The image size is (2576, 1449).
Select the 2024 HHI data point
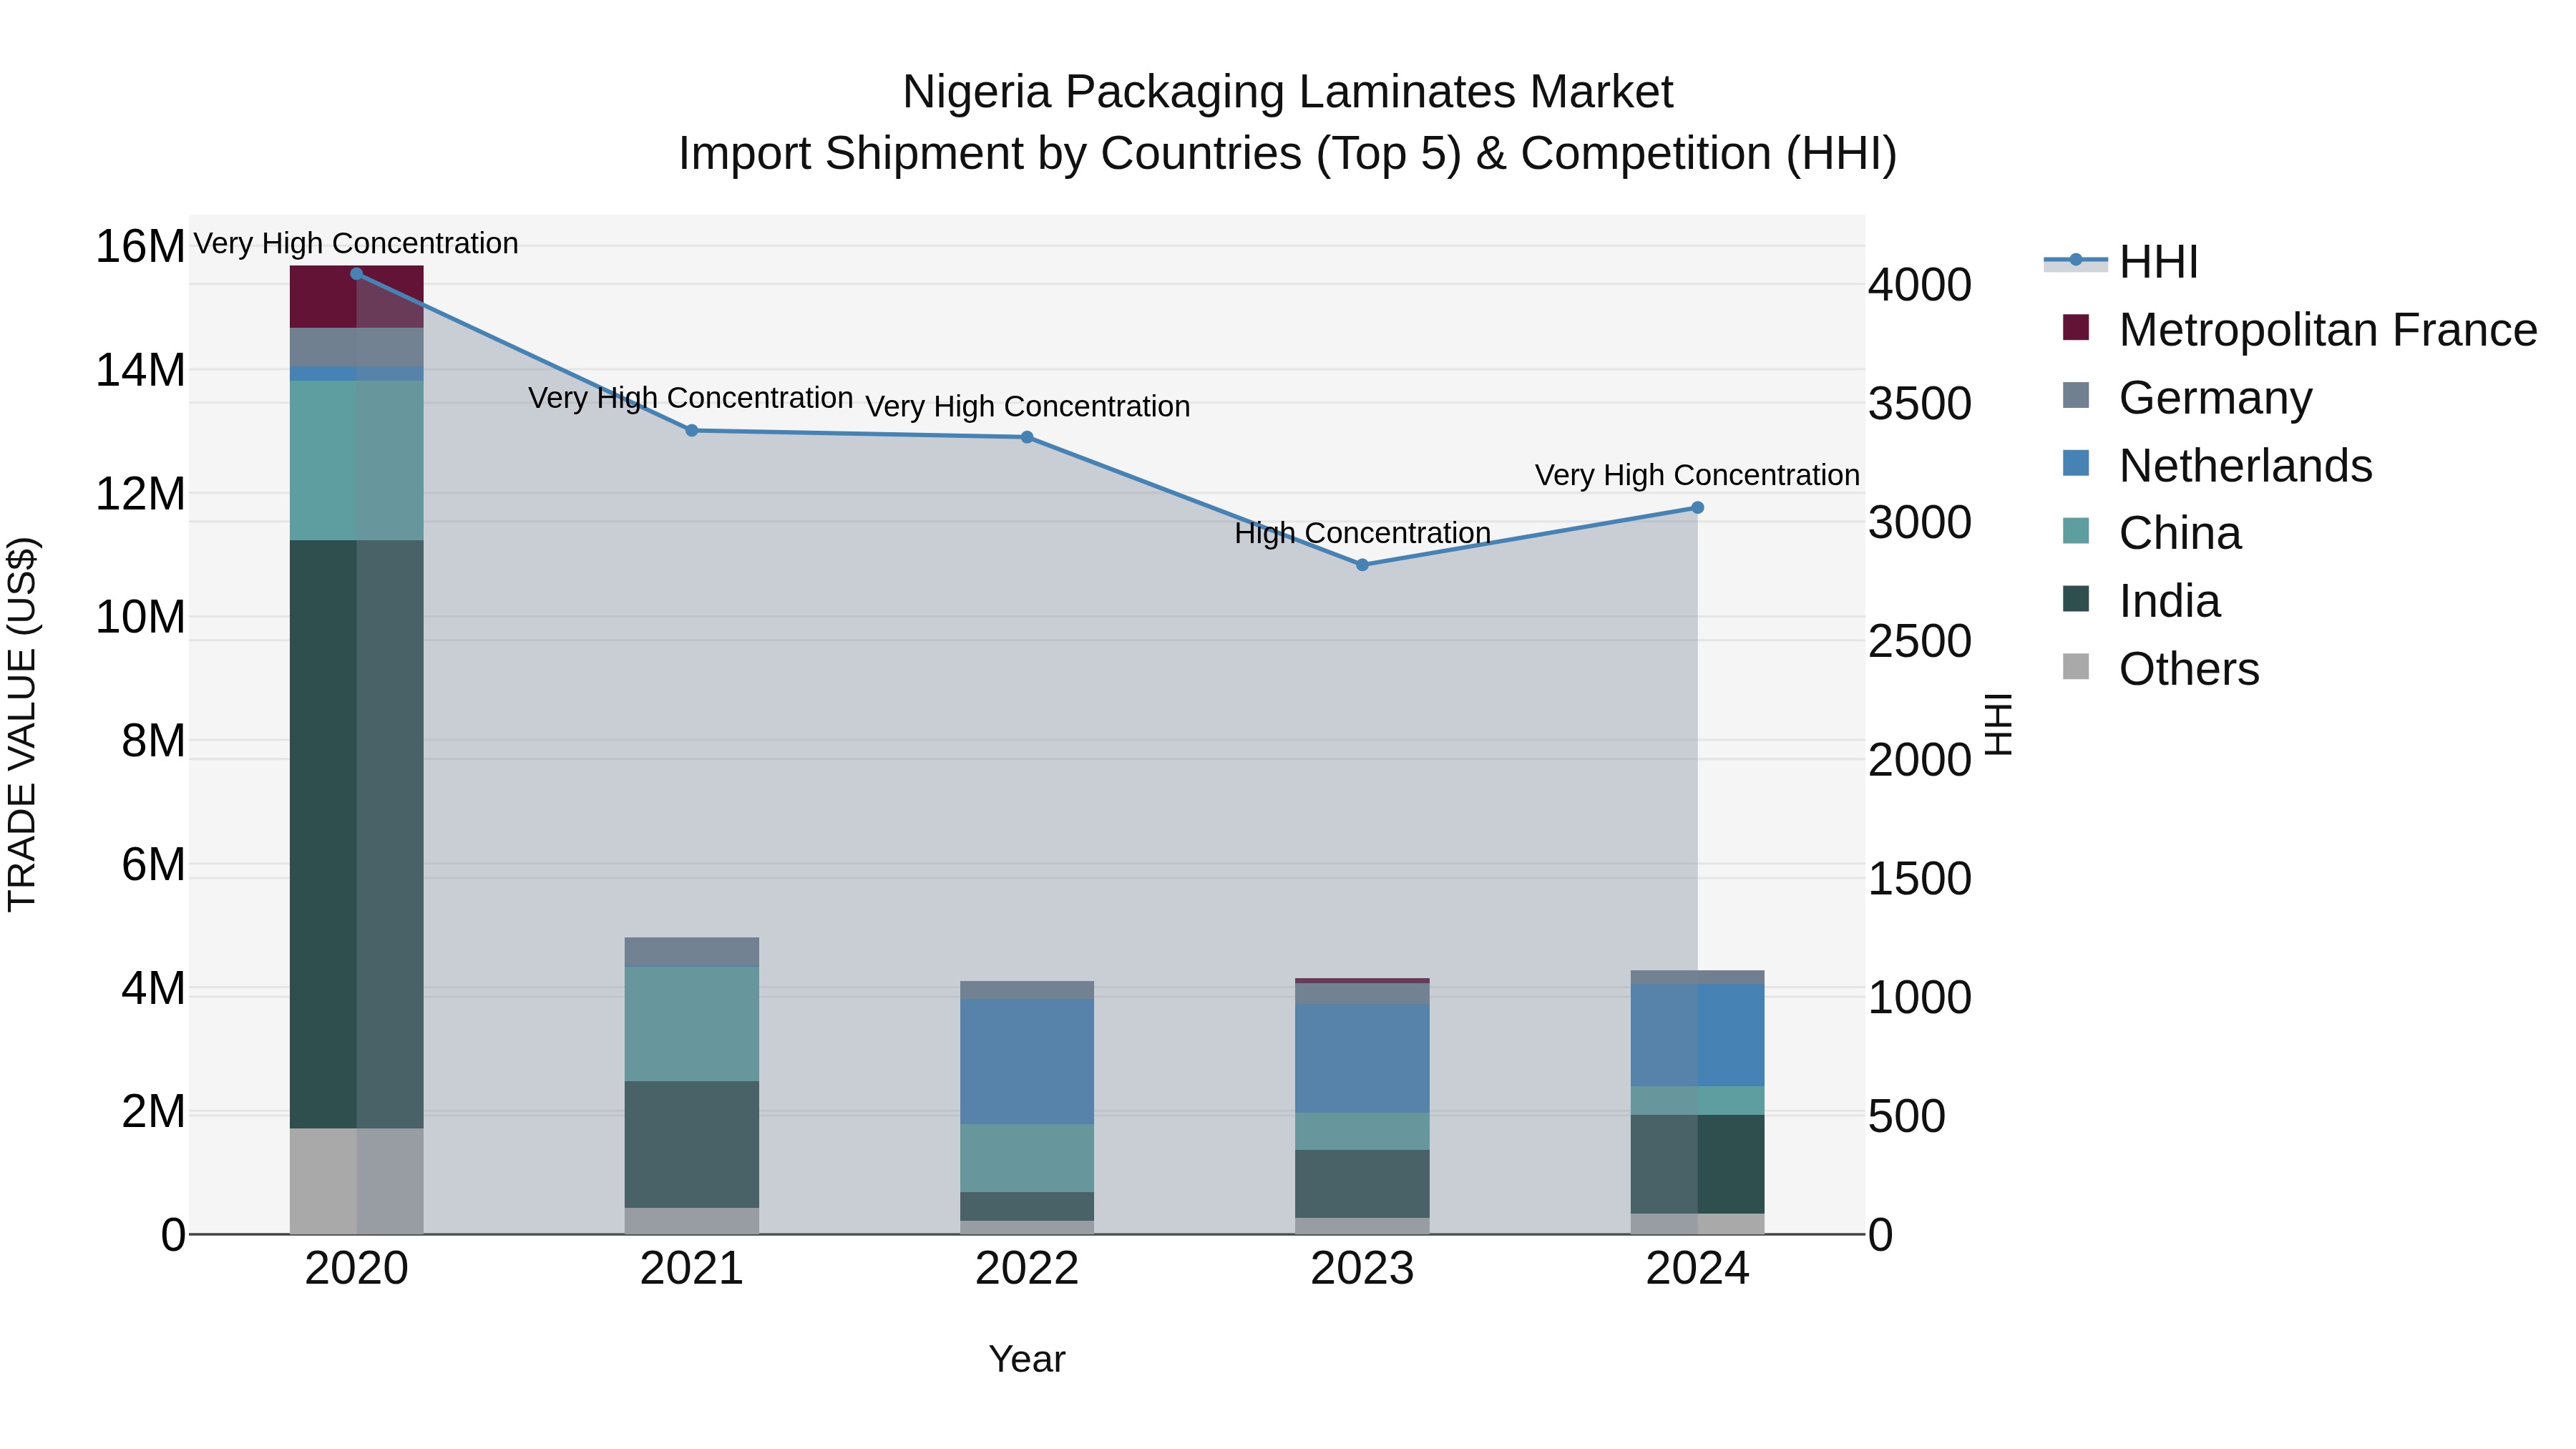(x=1697, y=508)
